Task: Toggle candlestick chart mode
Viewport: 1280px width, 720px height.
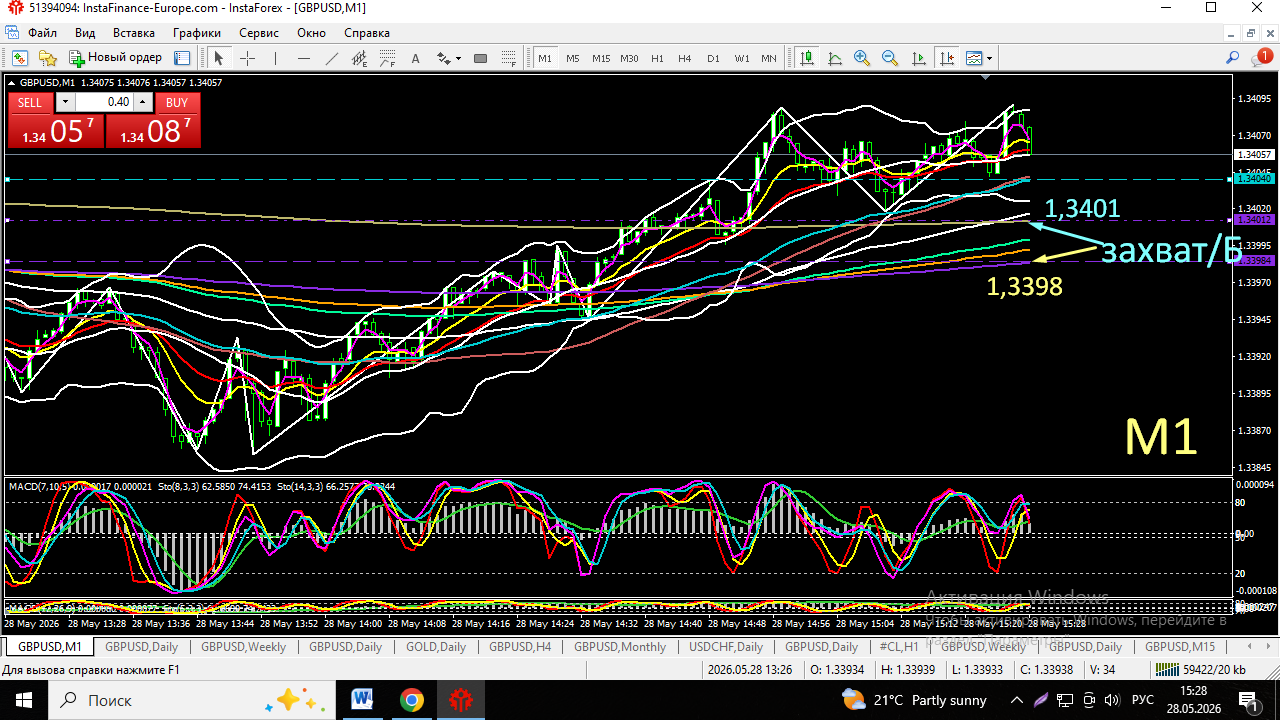Action: [x=806, y=58]
